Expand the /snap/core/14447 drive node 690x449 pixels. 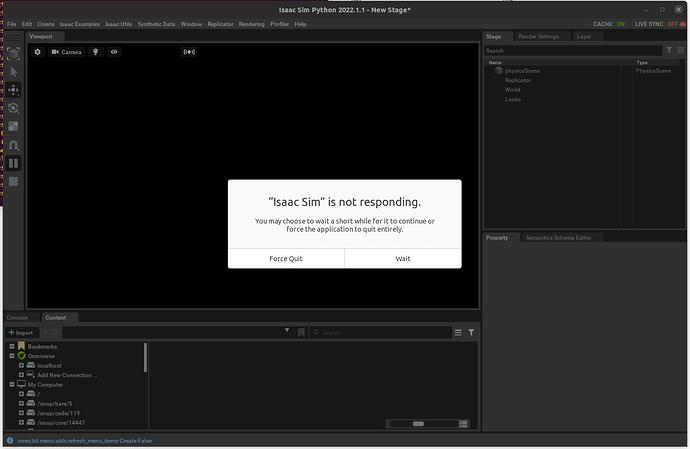[21, 423]
